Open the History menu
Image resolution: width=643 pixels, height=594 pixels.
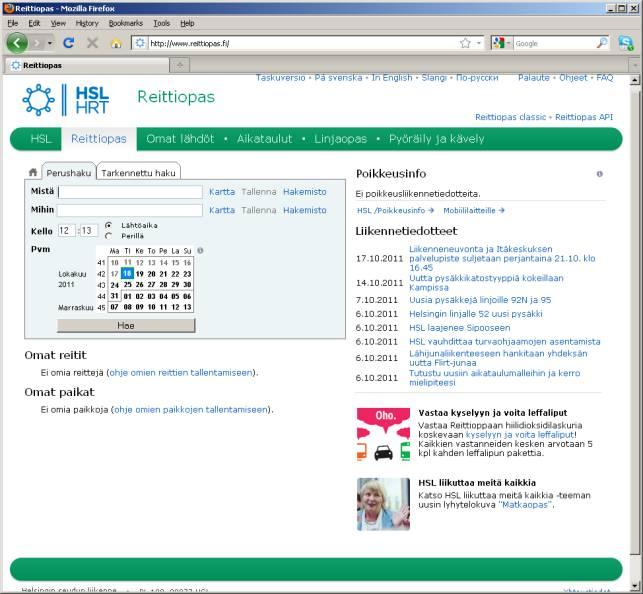[x=87, y=23]
